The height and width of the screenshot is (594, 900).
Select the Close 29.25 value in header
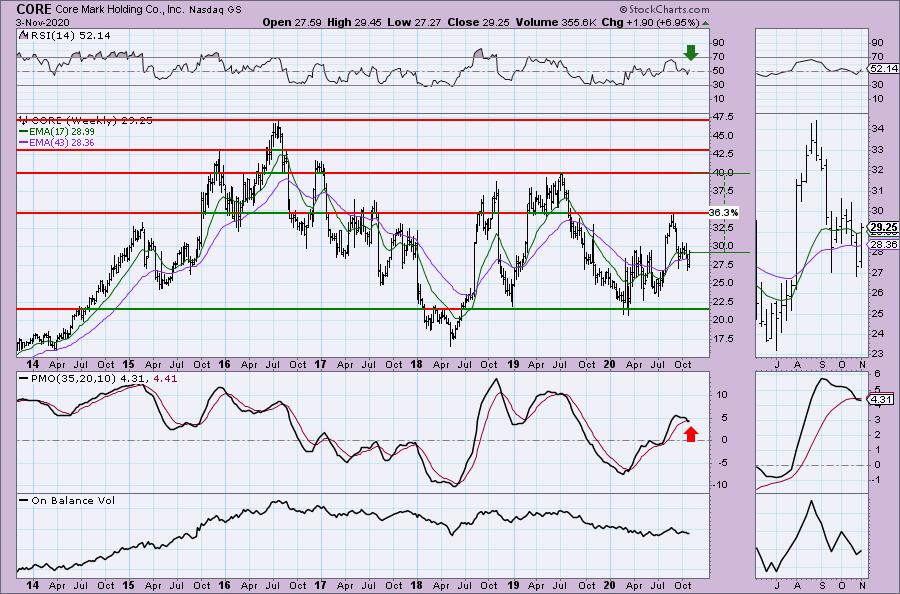(x=477, y=22)
